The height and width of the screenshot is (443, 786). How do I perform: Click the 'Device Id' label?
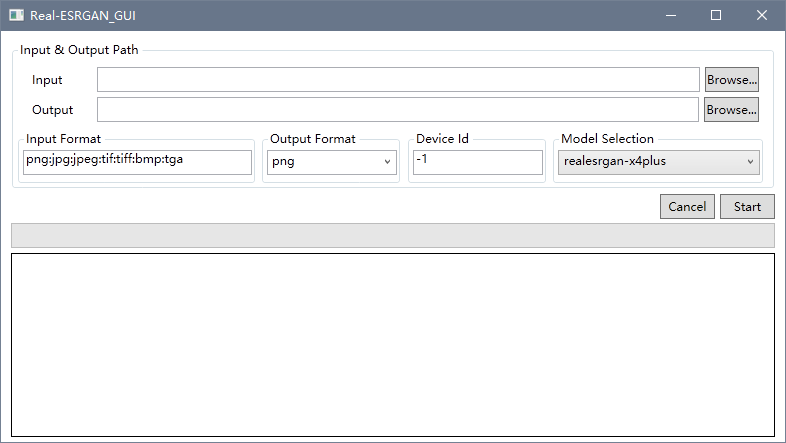tap(442, 138)
